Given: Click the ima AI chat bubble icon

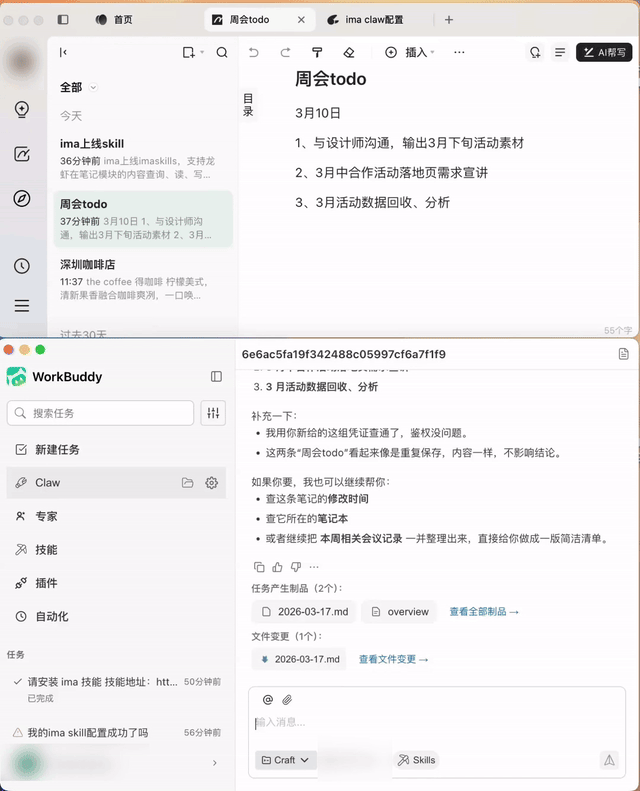Looking at the screenshot, I should (535, 52).
